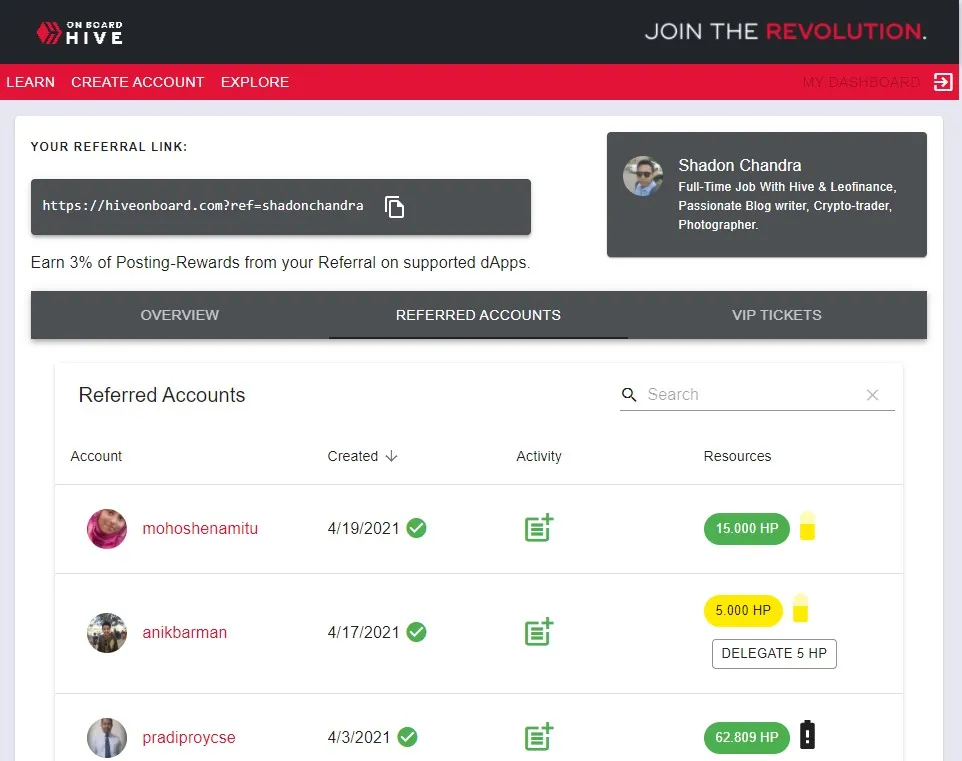Image resolution: width=962 pixels, height=761 pixels.
Task: Click the verified checkmark beside 4/3/2021
Action: click(x=407, y=736)
